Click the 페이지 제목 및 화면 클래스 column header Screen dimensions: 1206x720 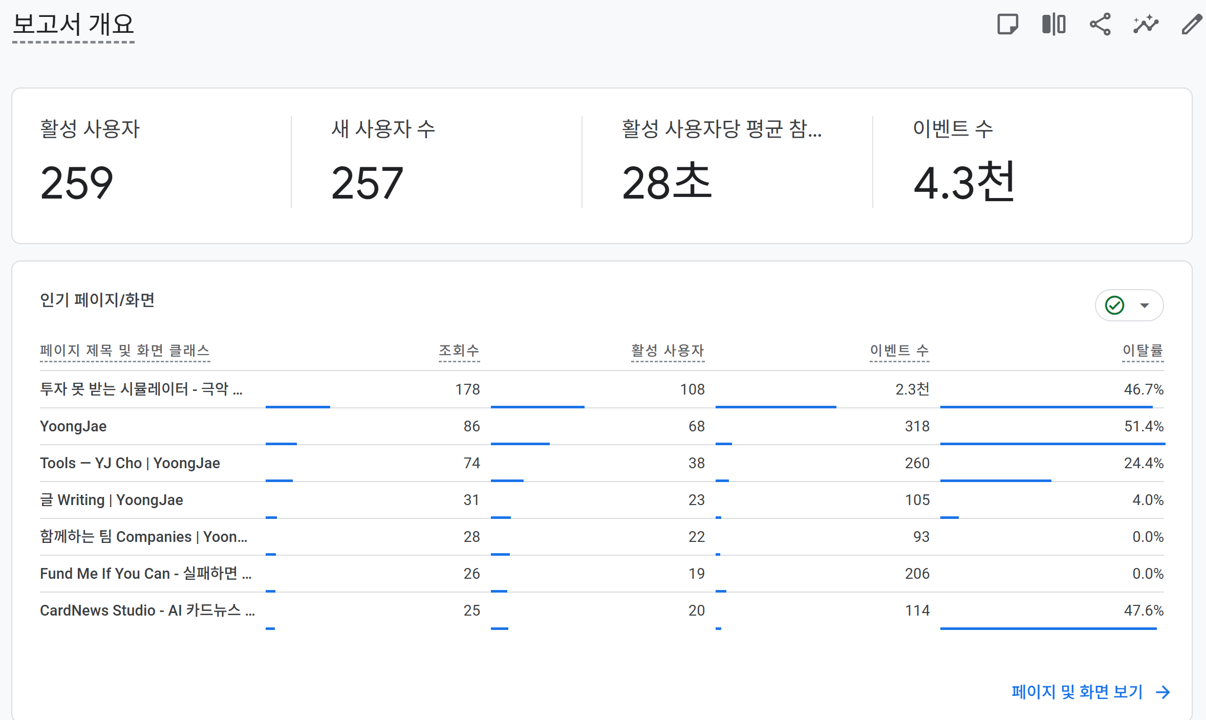click(123, 351)
